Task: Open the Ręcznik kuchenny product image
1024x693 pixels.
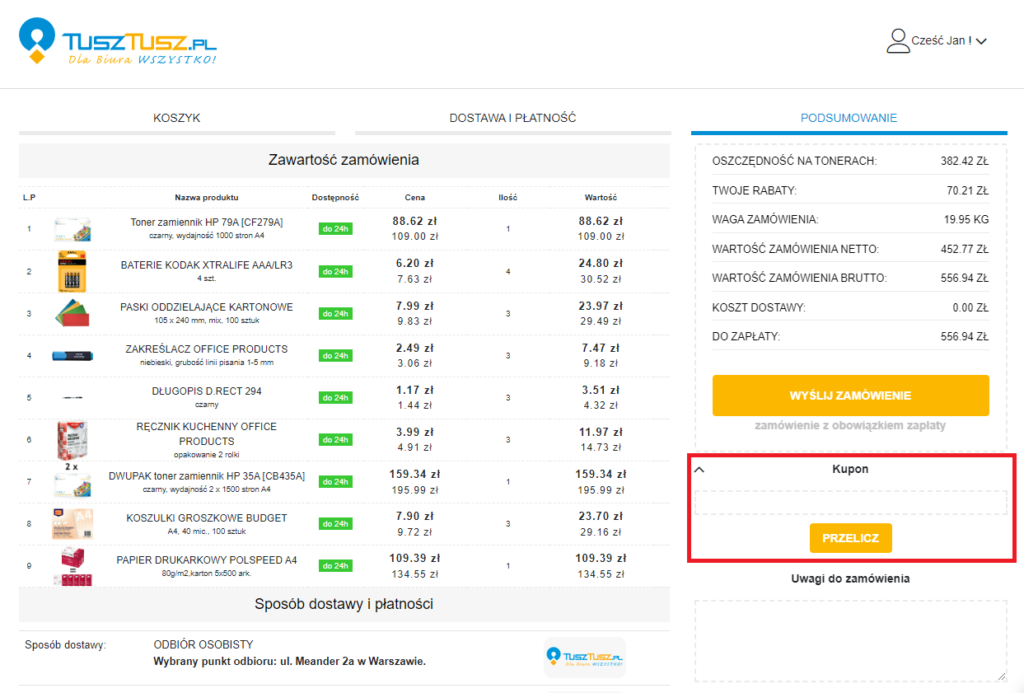Action: pyautogui.click(x=72, y=439)
